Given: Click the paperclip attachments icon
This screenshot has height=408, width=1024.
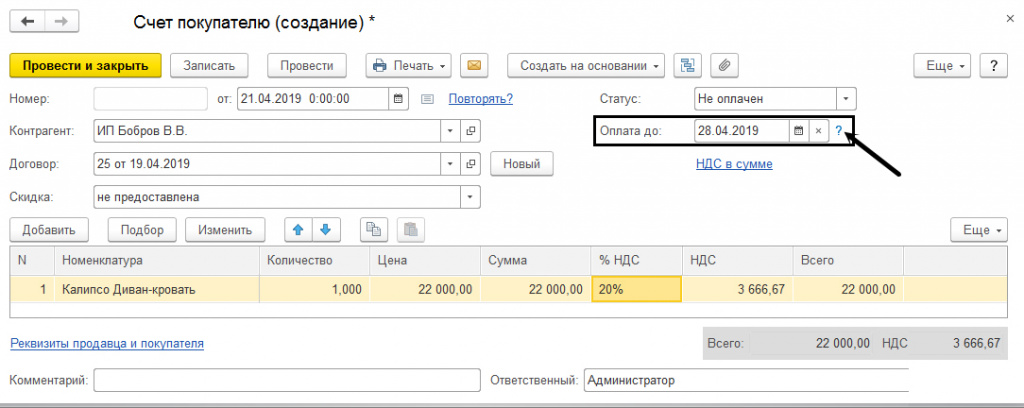Looking at the screenshot, I should 725,66.
